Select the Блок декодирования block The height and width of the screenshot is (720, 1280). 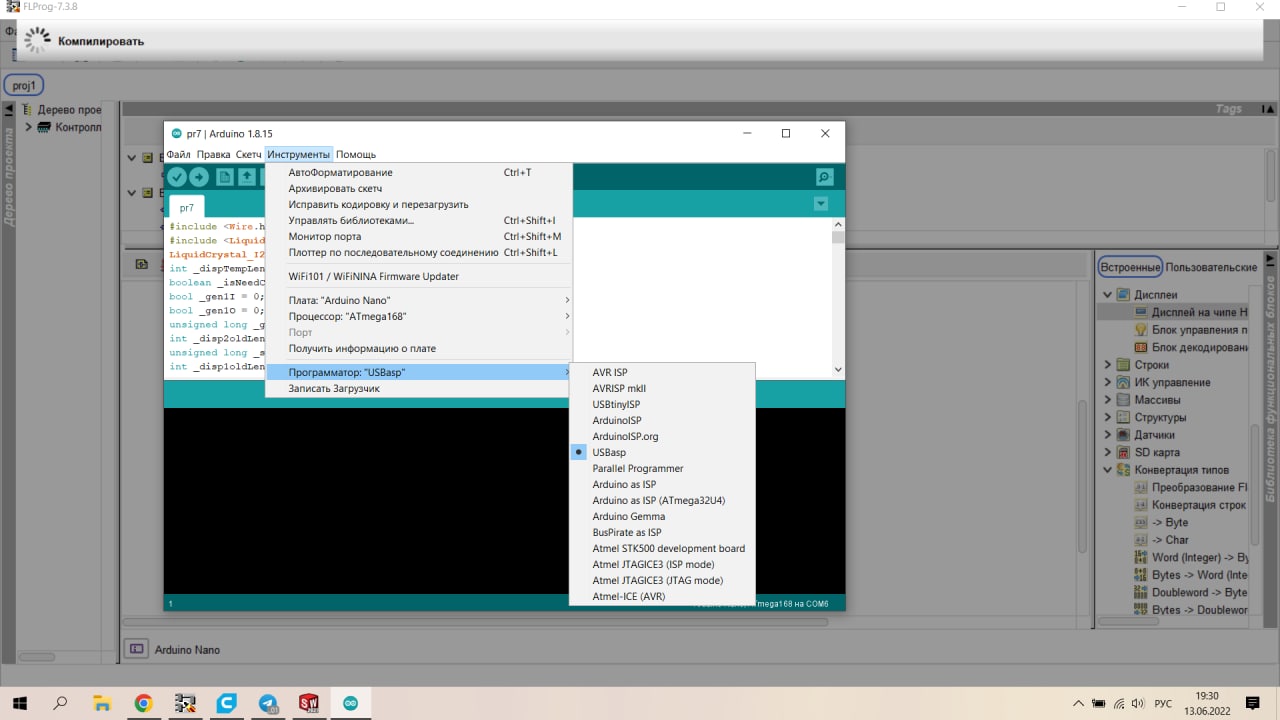point(1190,347)
